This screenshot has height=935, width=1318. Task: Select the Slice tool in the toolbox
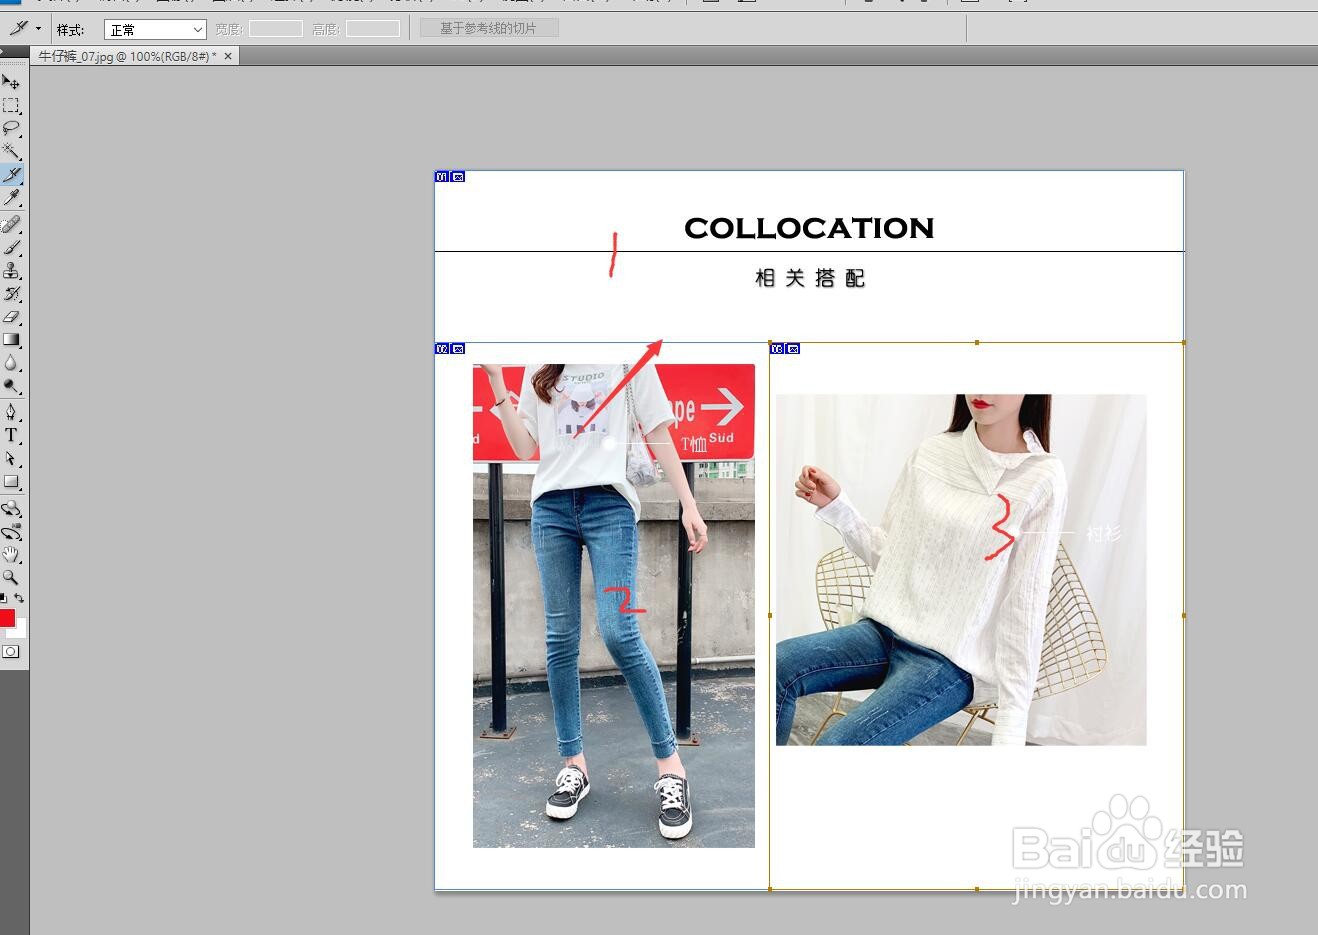coord(11,174)
